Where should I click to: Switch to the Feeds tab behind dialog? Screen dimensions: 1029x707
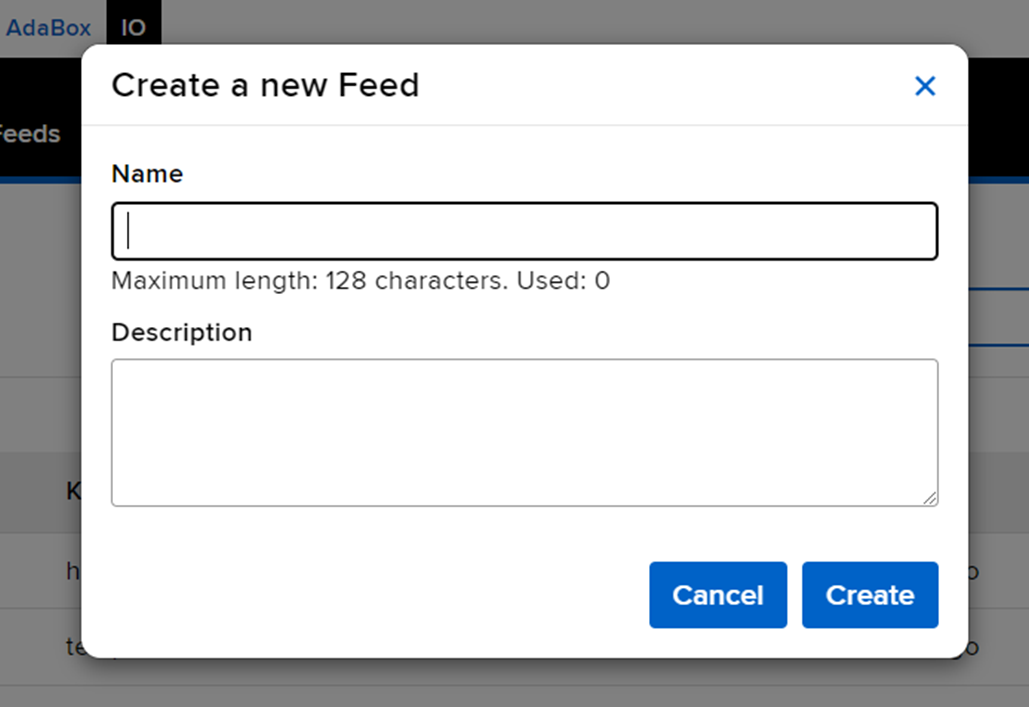(x=30, y=134)
